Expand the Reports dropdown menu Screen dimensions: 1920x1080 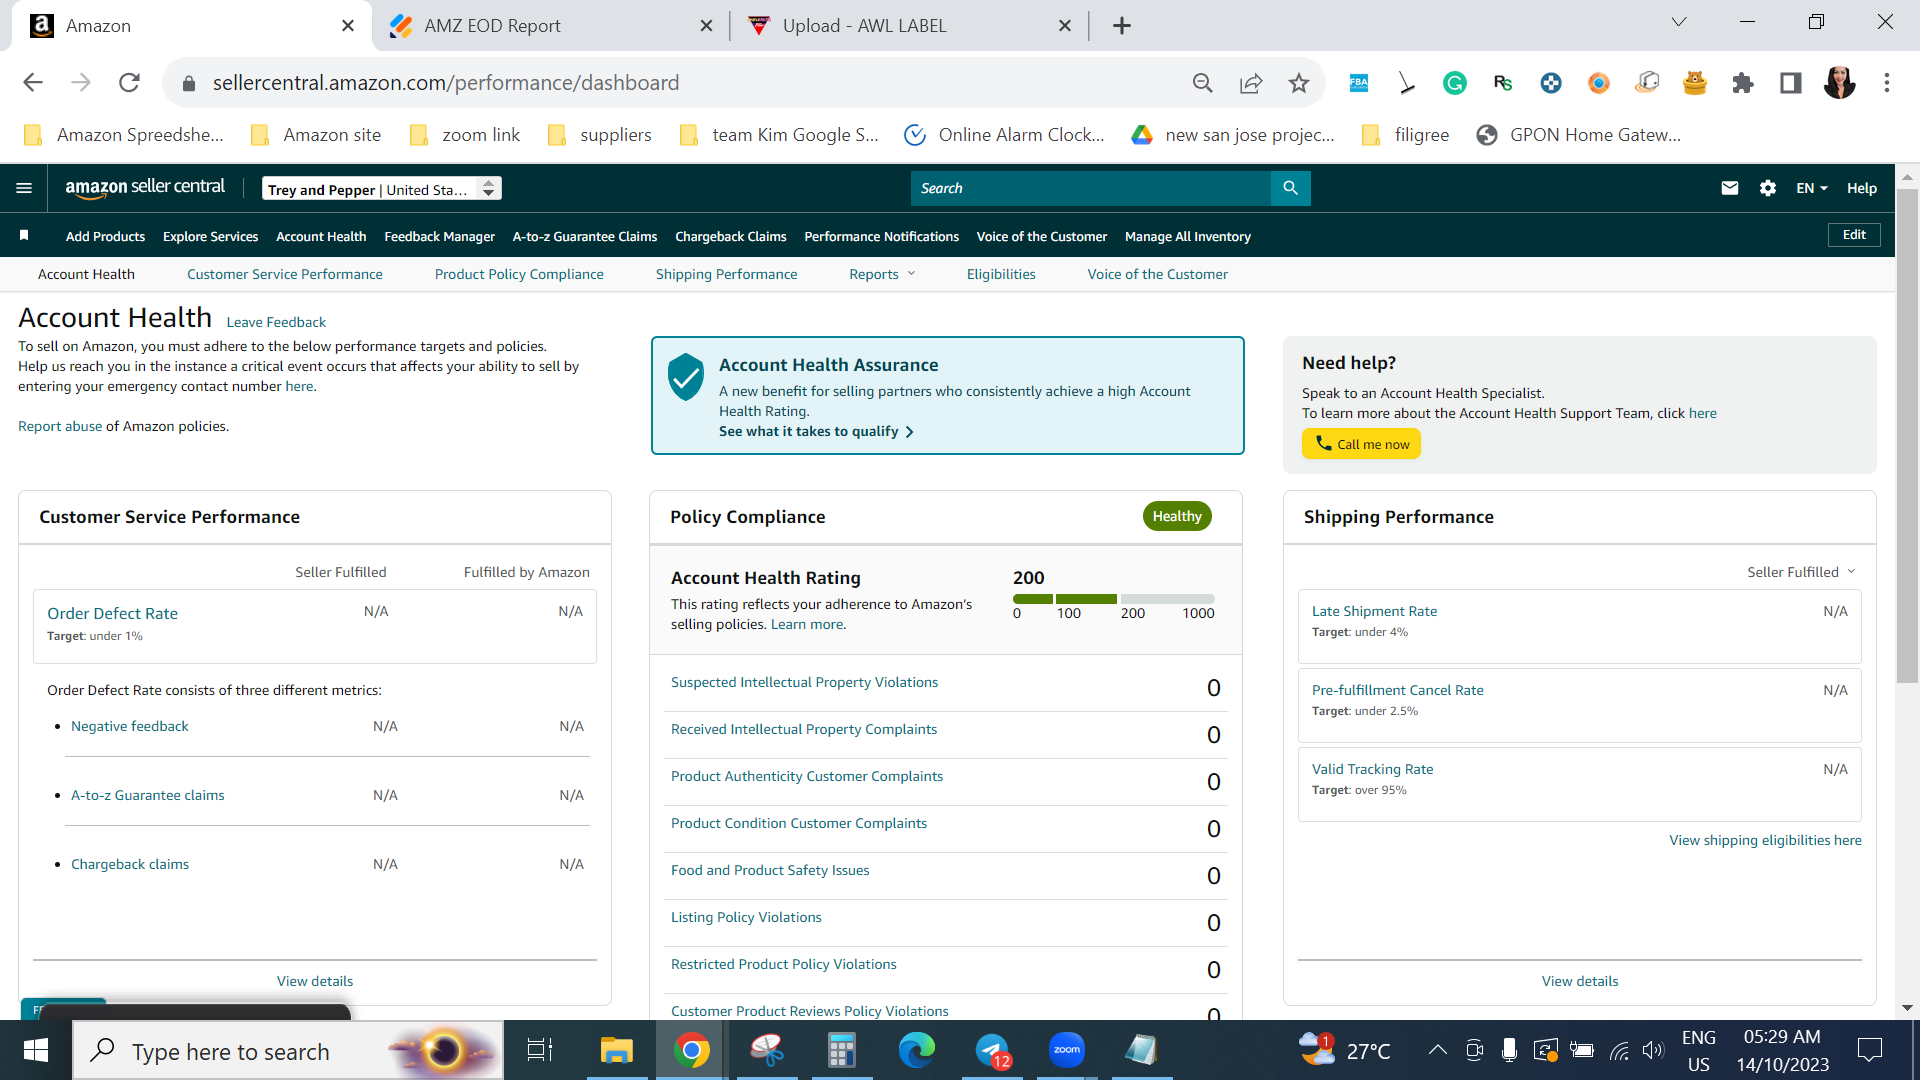(x=882, y=274)
